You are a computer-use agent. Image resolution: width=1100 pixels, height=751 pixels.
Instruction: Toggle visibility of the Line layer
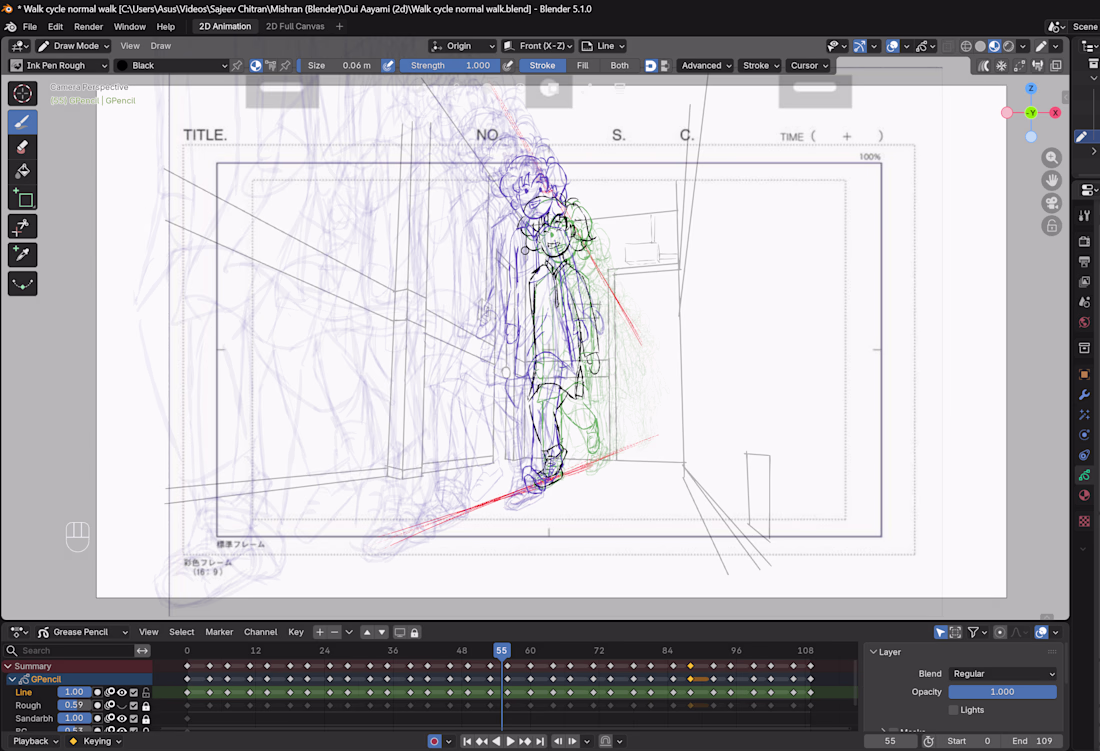coord(122,692)
